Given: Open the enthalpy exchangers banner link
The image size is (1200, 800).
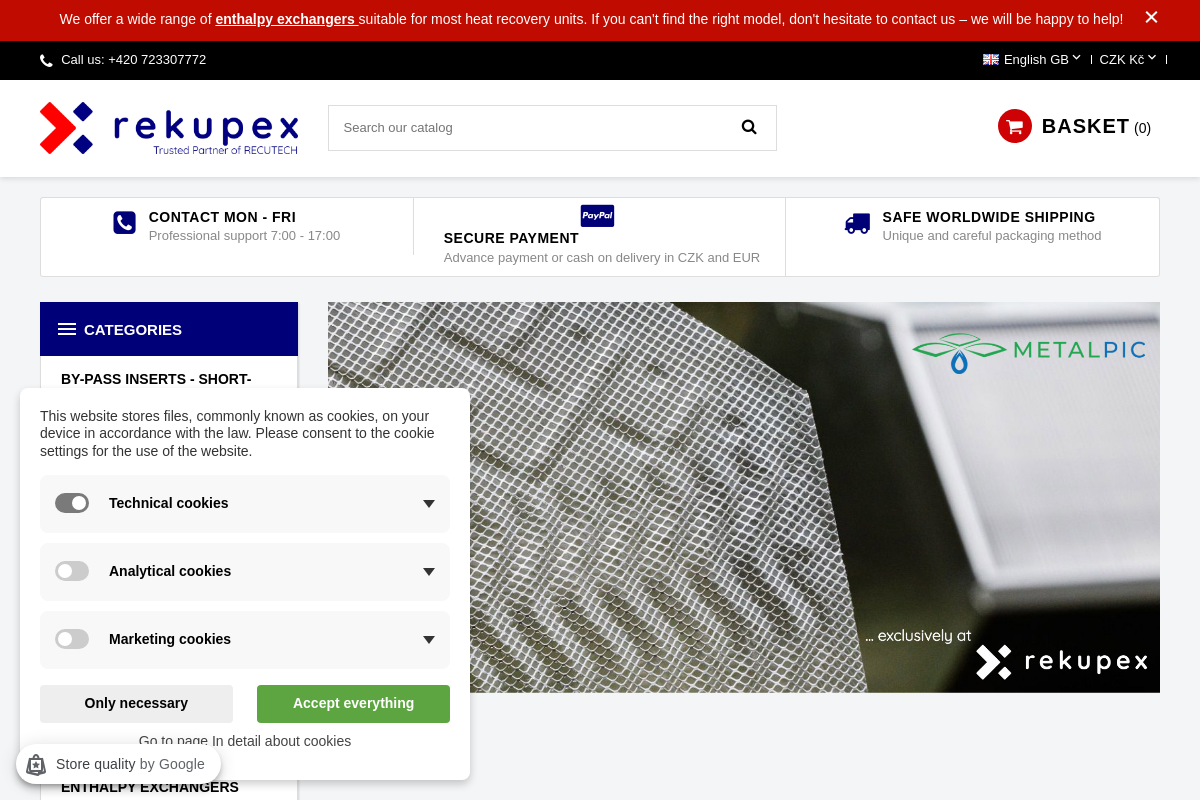Looking at the screenshot, I should coord(286,18).
